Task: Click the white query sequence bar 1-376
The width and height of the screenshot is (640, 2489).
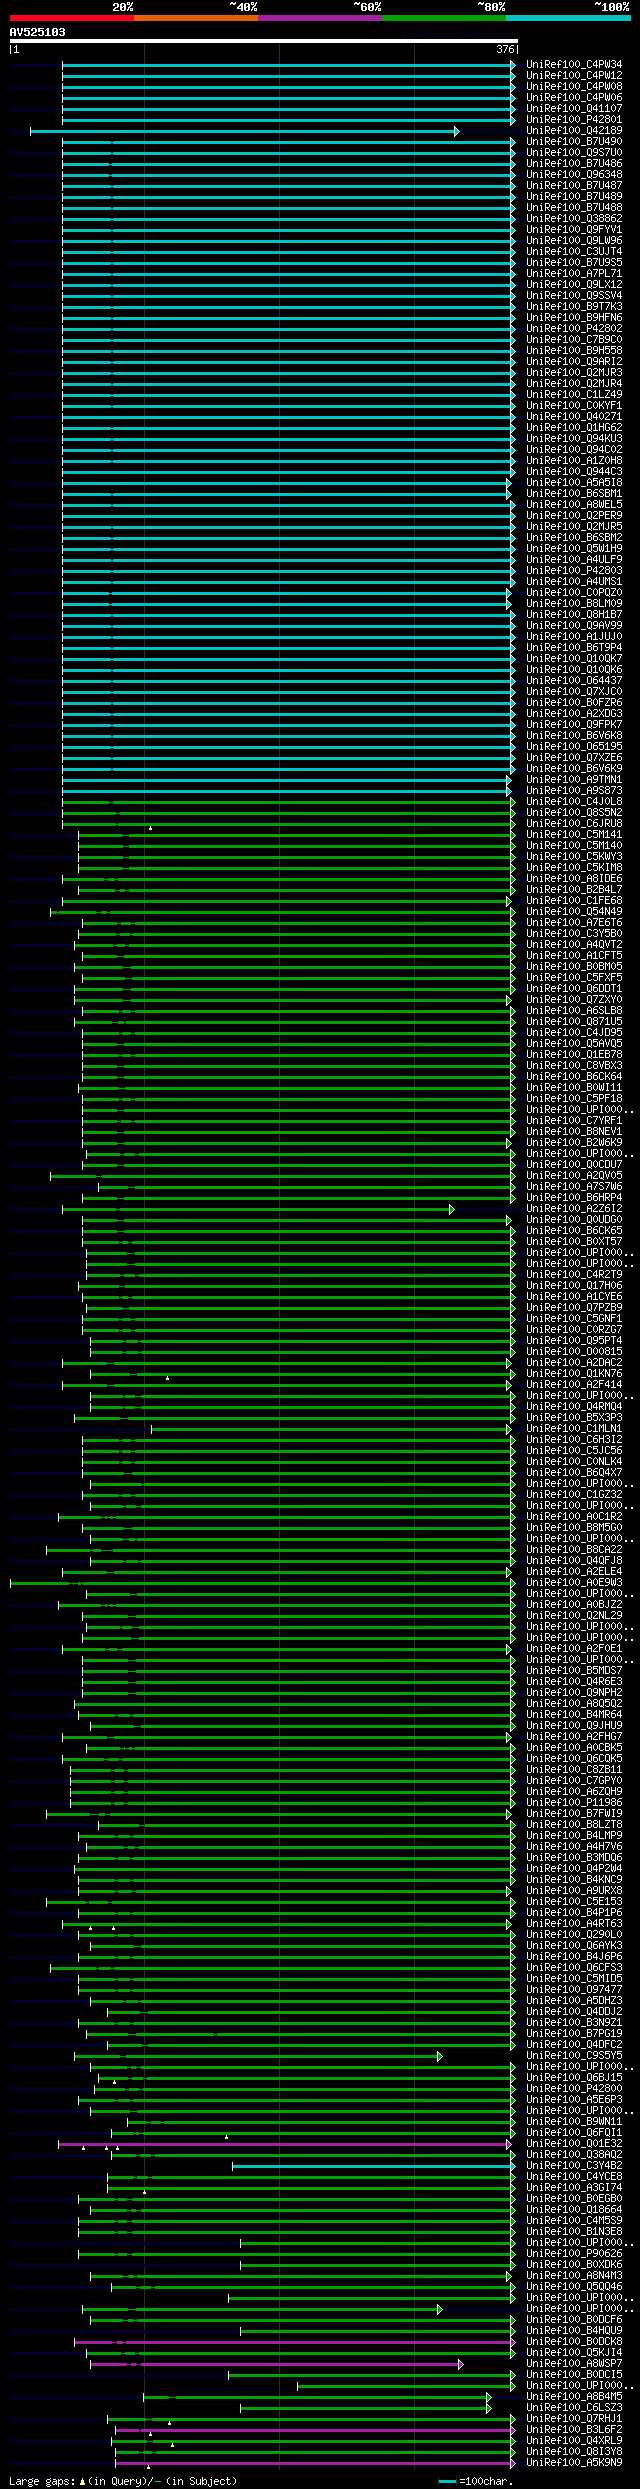Action: click(x=263, y=42)
